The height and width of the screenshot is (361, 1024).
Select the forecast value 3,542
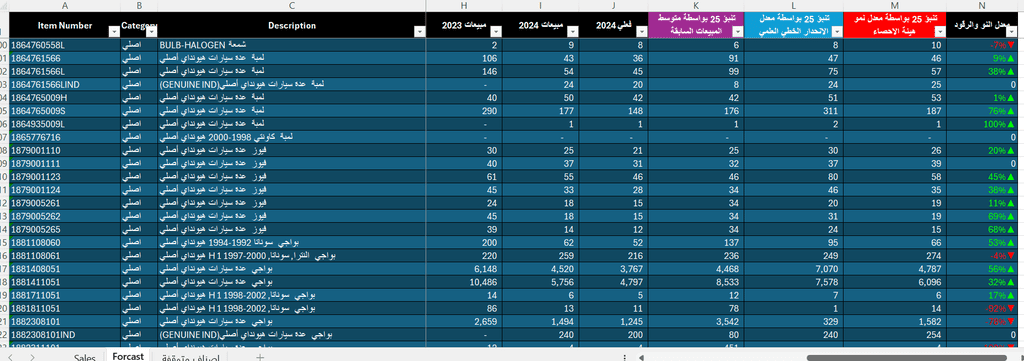tap(695, 321)
